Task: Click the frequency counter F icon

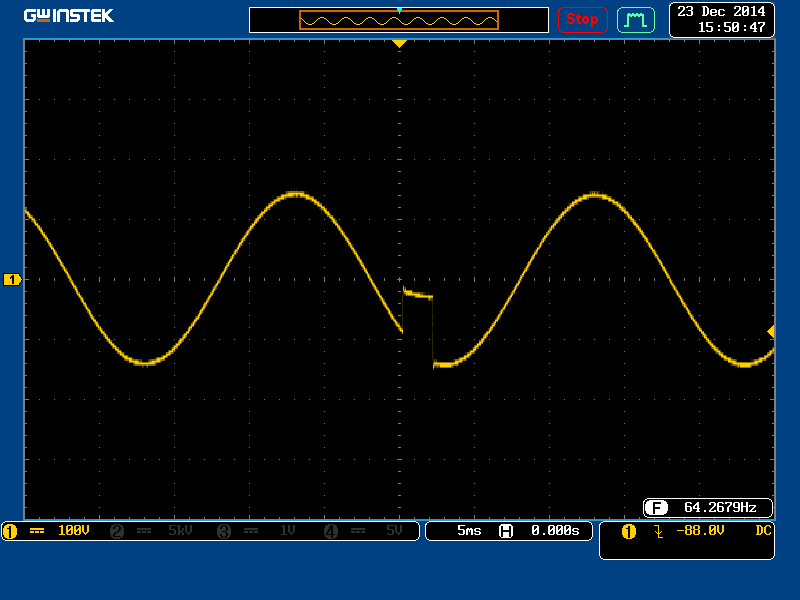Action: 656,507
